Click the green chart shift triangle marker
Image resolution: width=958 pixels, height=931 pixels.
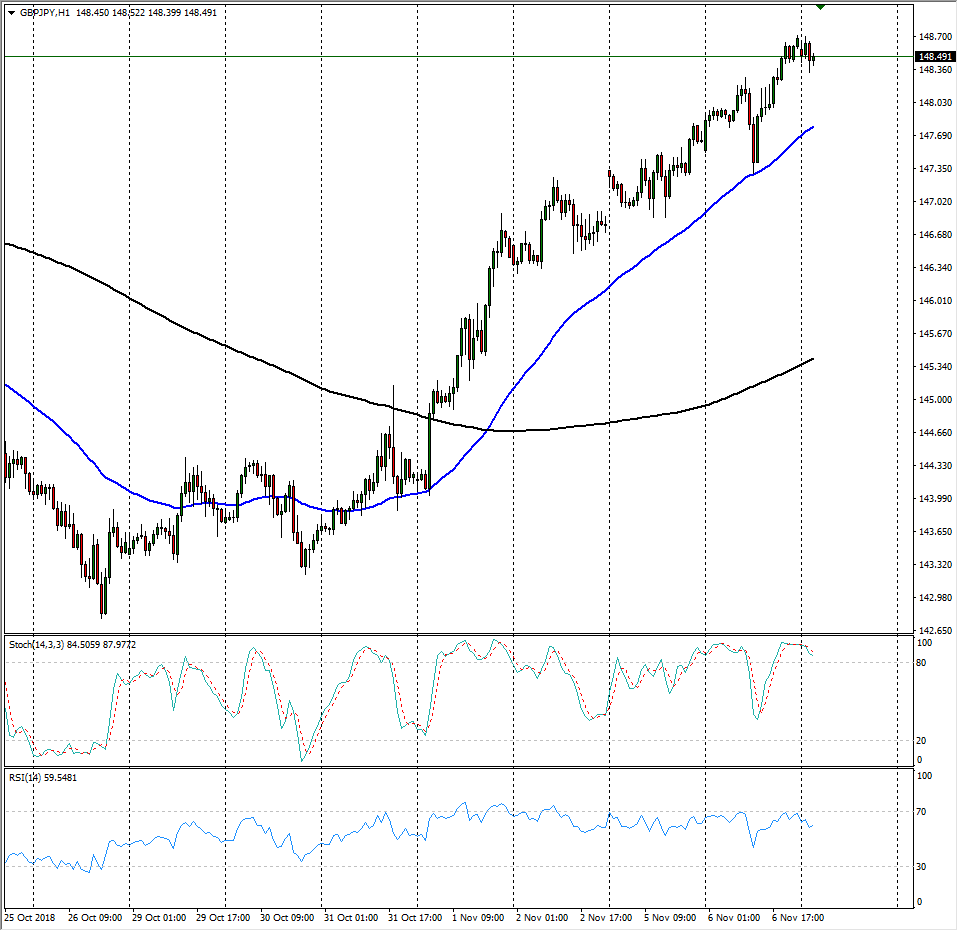(x=821, y=7)
